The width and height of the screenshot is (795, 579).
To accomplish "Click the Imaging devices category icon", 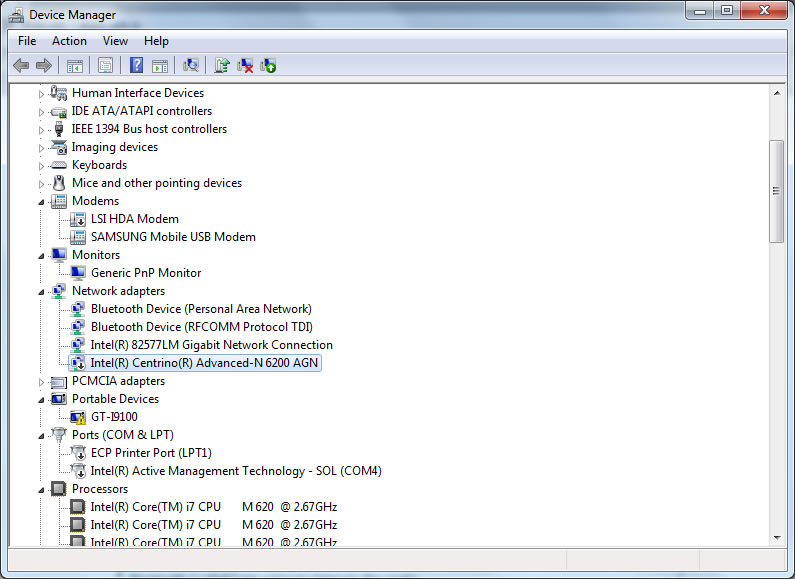I will [59, 147].
